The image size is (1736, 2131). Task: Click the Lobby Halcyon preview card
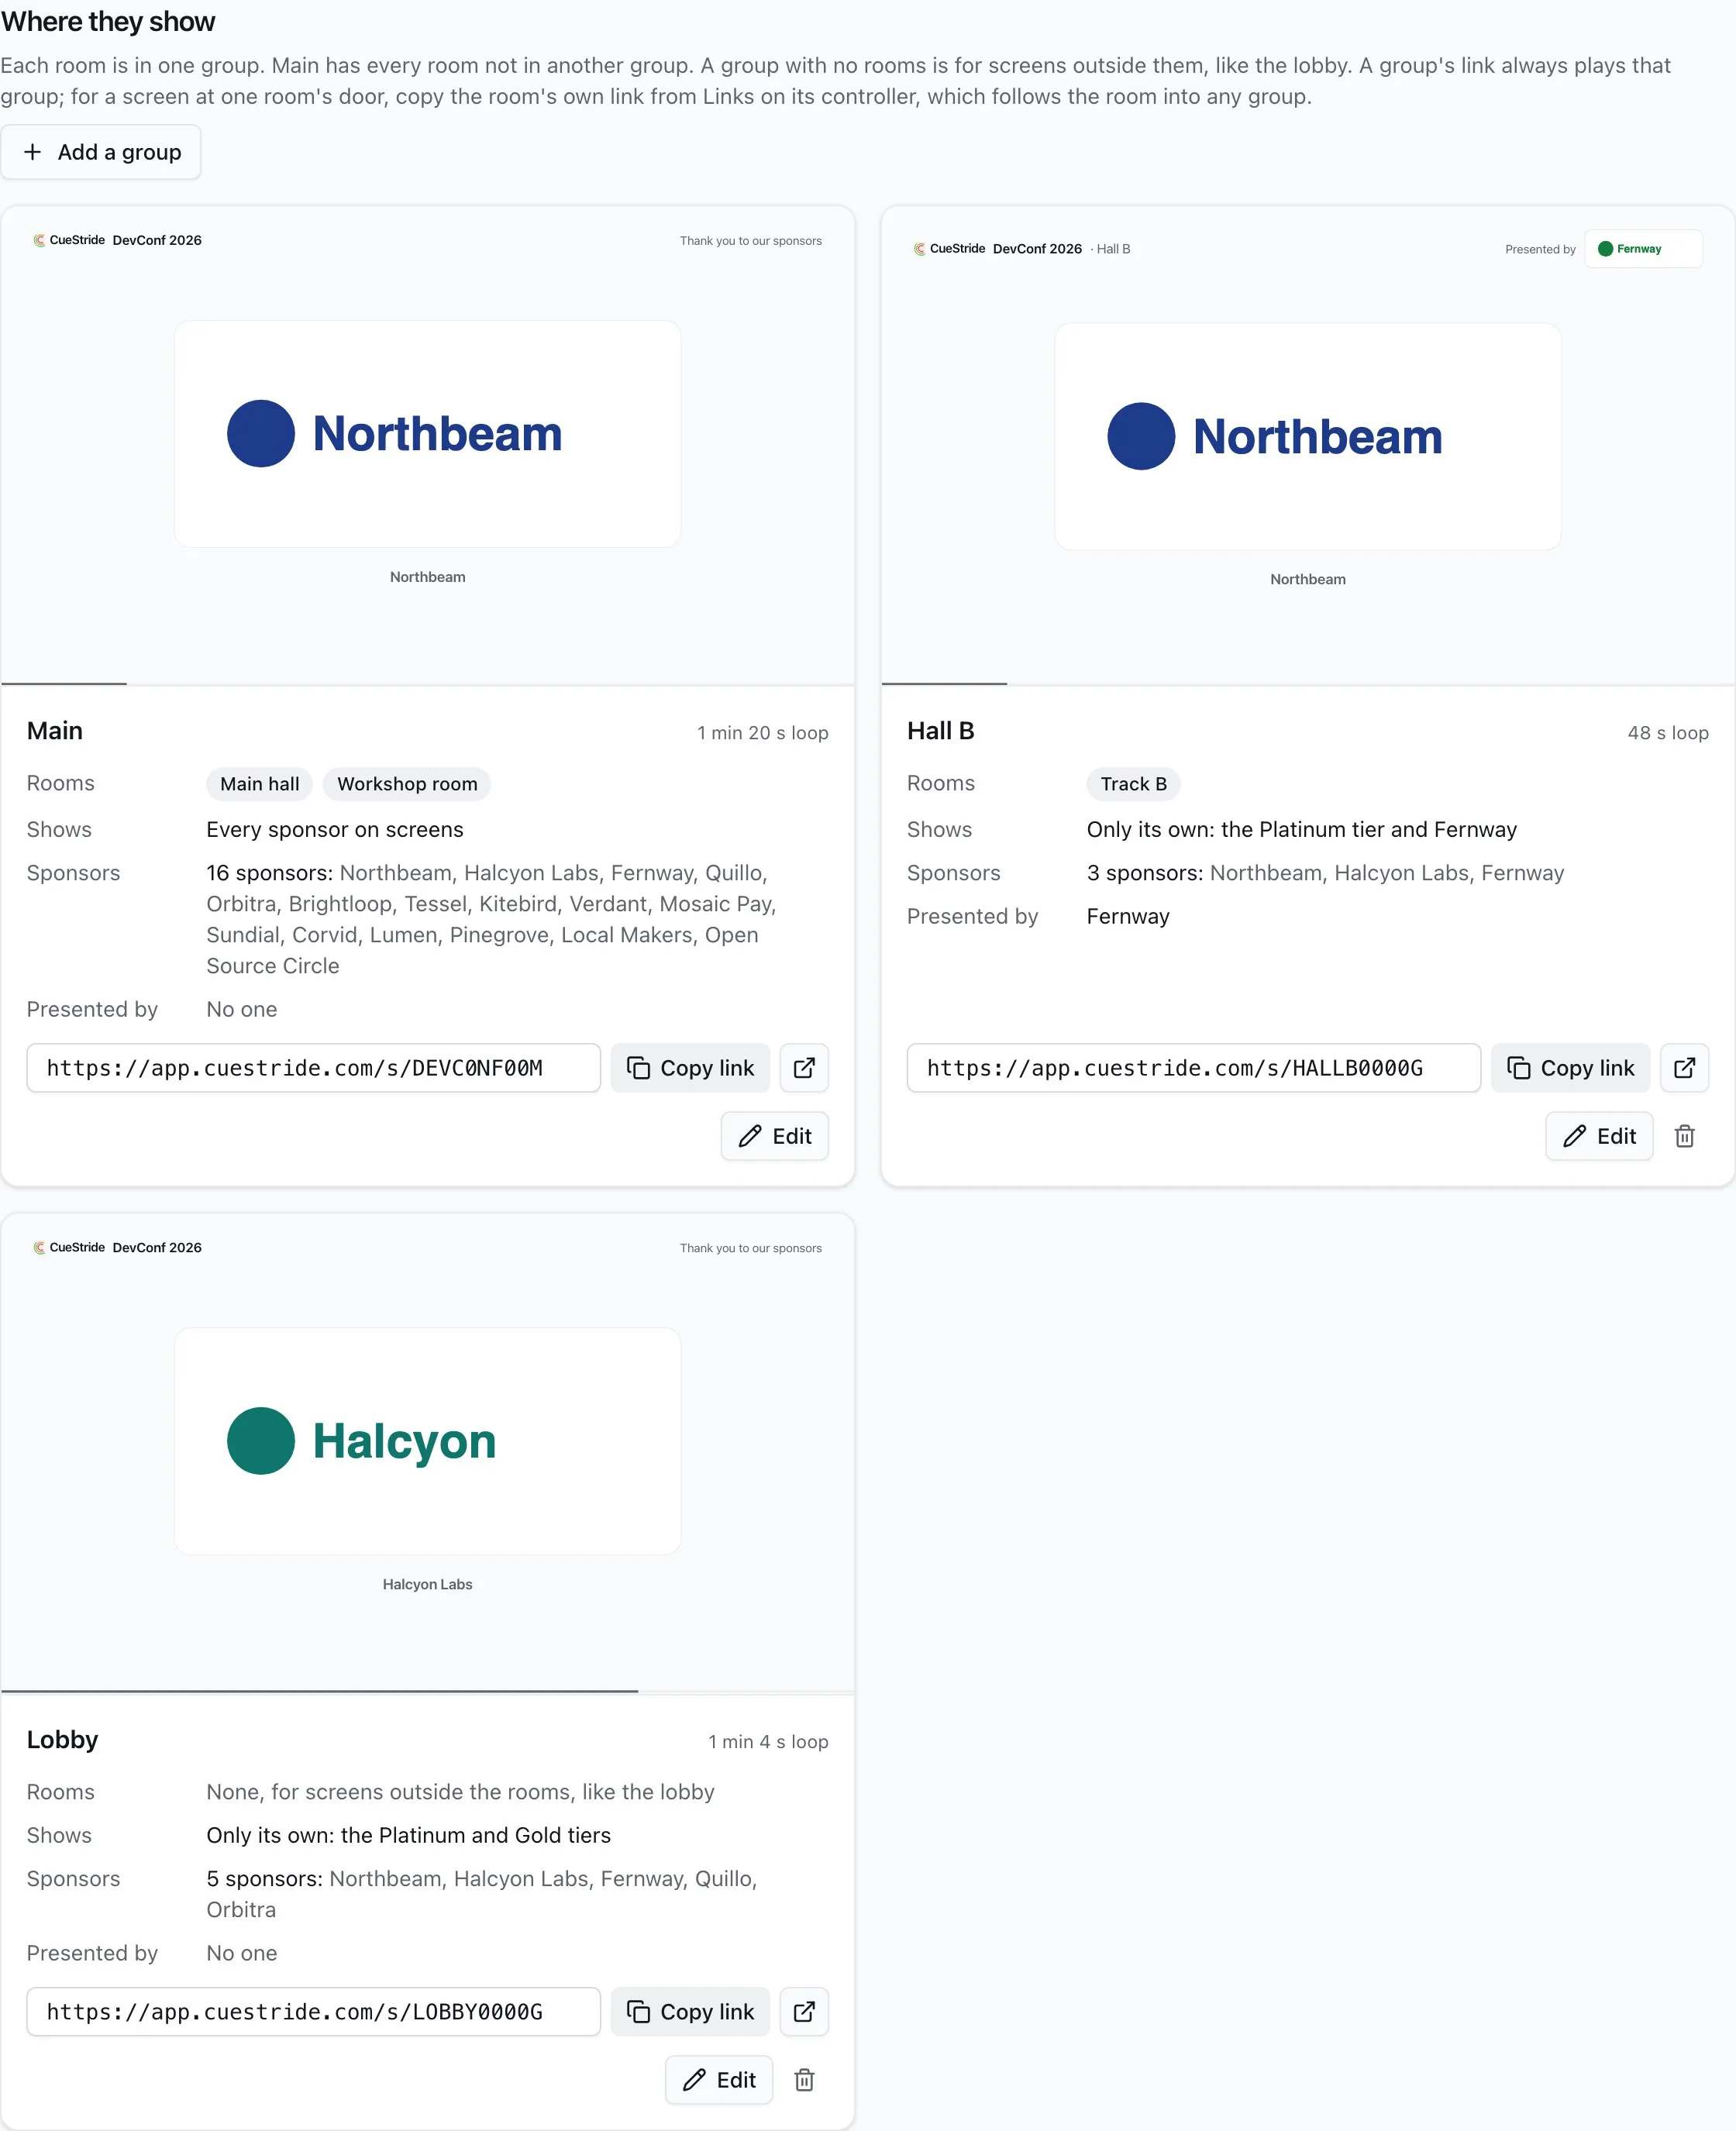coord(427,1440)
